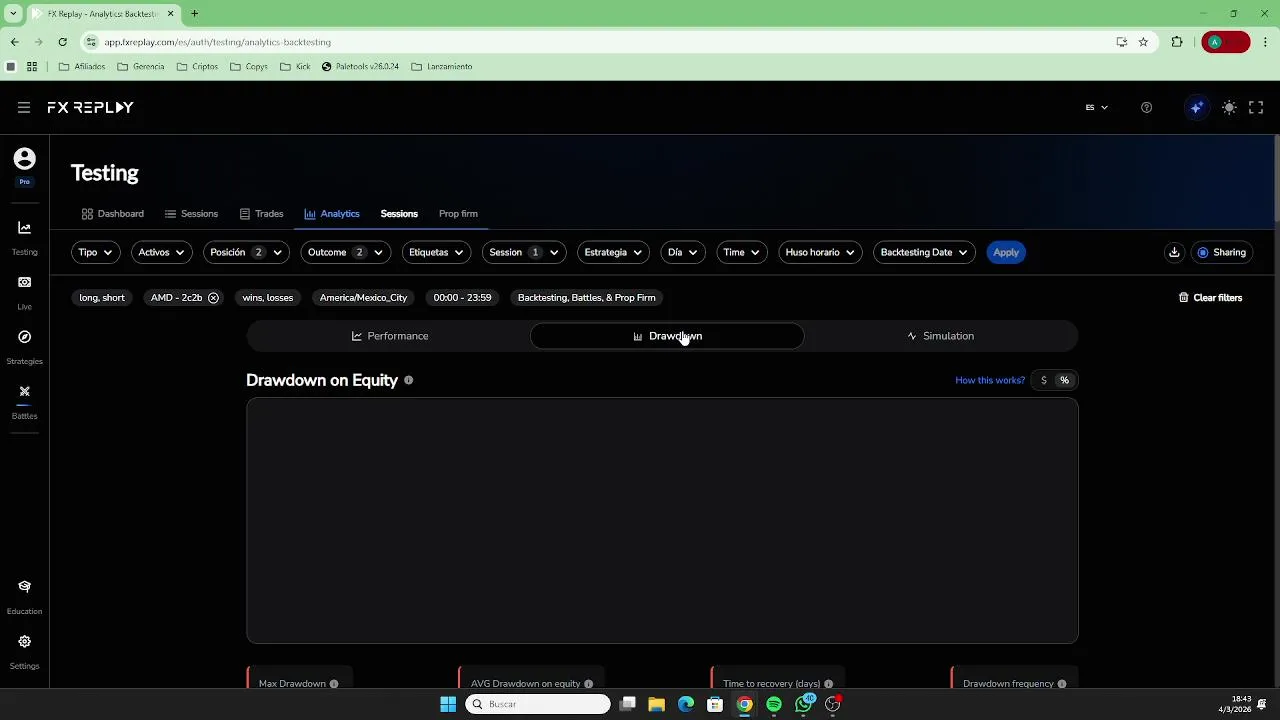Image resolution: width=1280 pixels, height=720 pixels.
Task: Expand the Activos filter dropdown
Action: tap(161, 252)
